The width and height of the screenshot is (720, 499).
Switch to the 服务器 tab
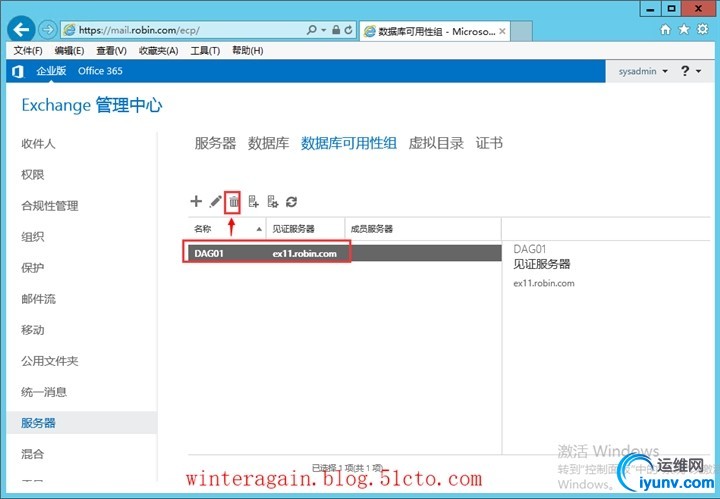coord(215,143)
